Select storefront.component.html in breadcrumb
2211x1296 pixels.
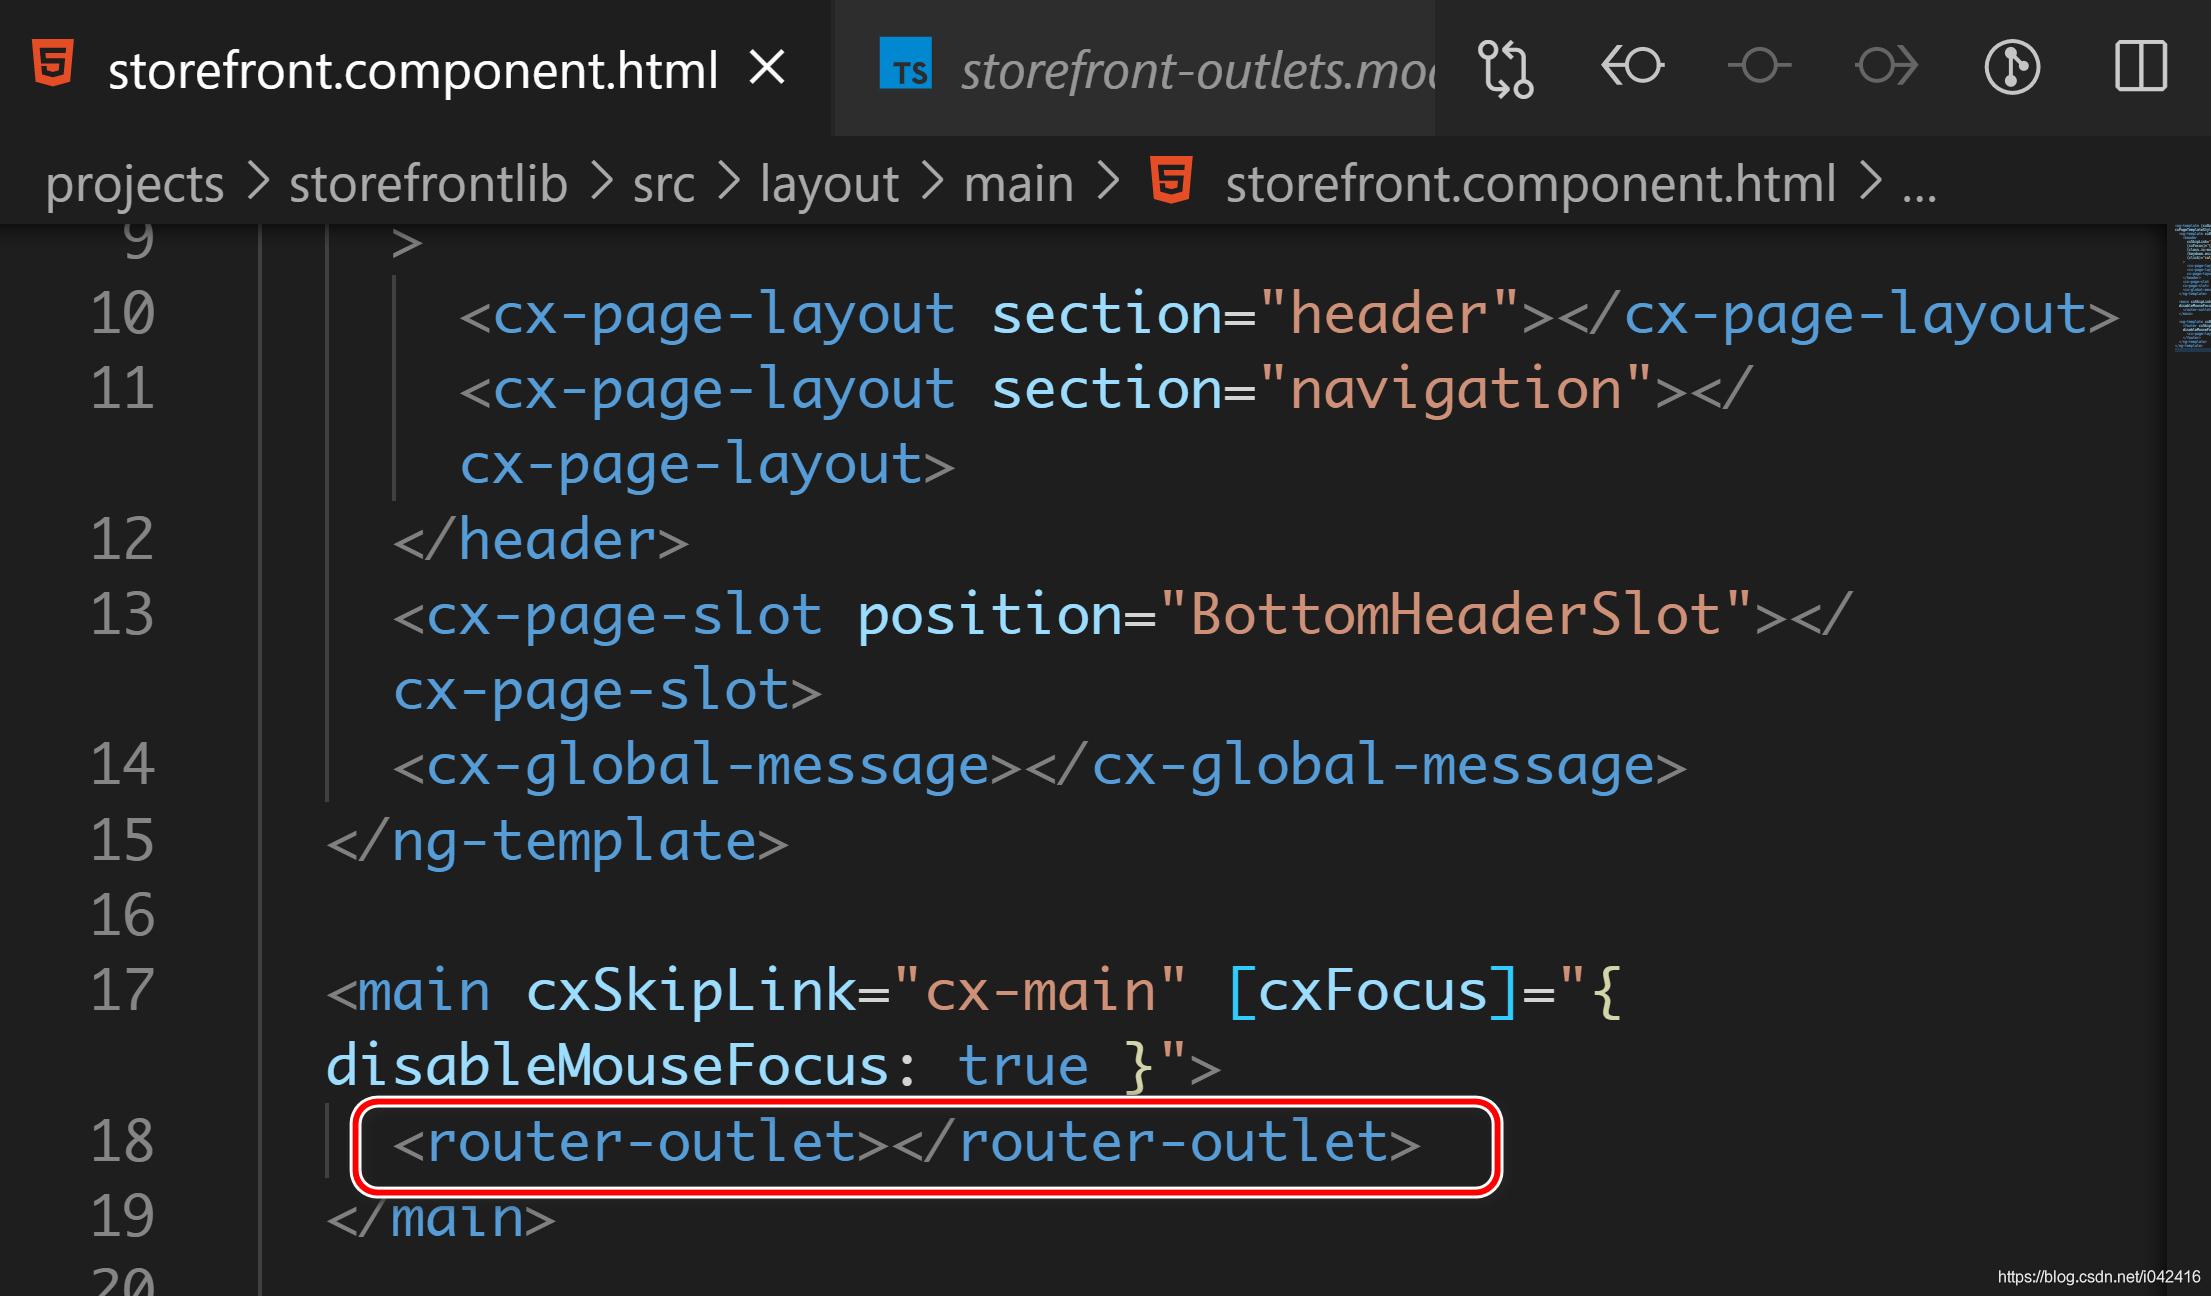(1530, 184)
